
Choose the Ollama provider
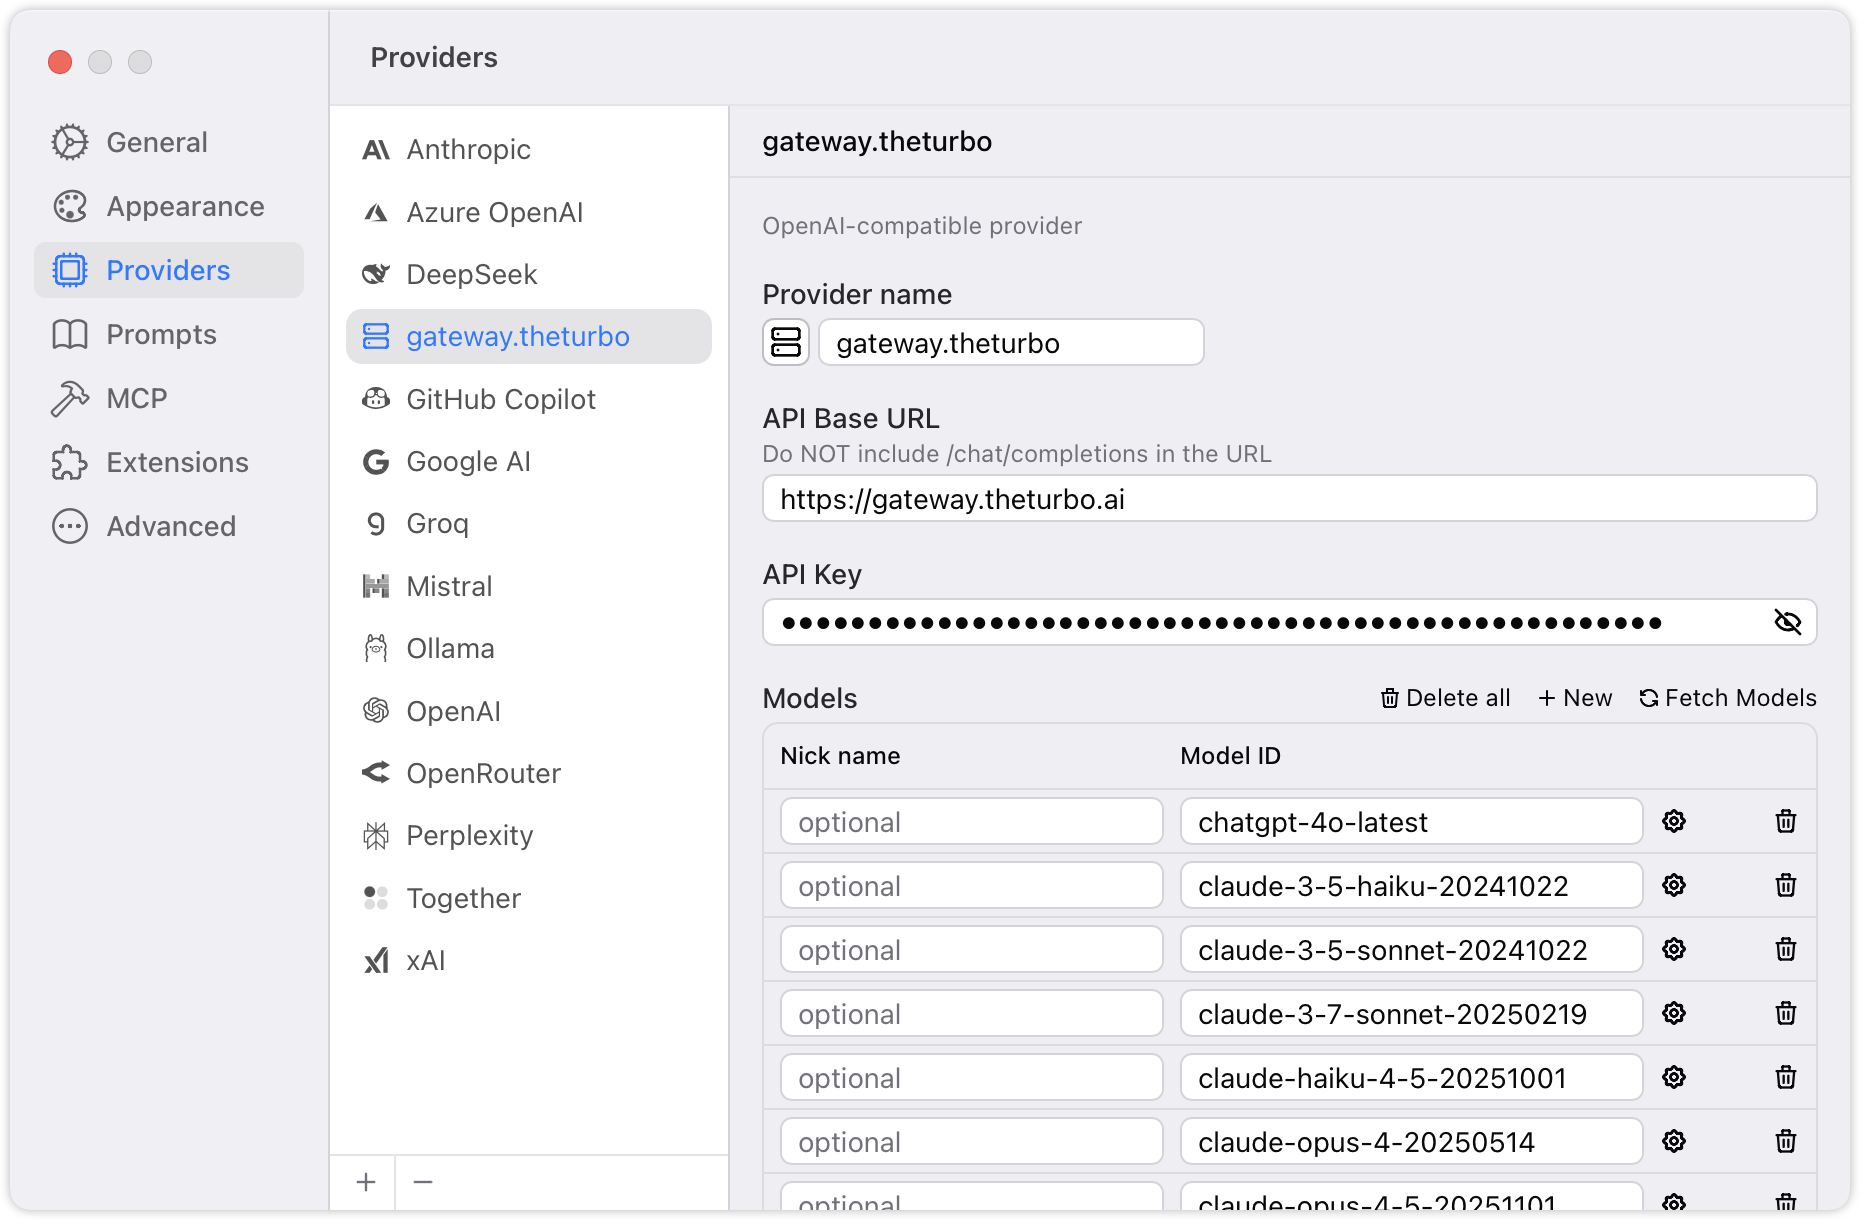tap(450, 648)
